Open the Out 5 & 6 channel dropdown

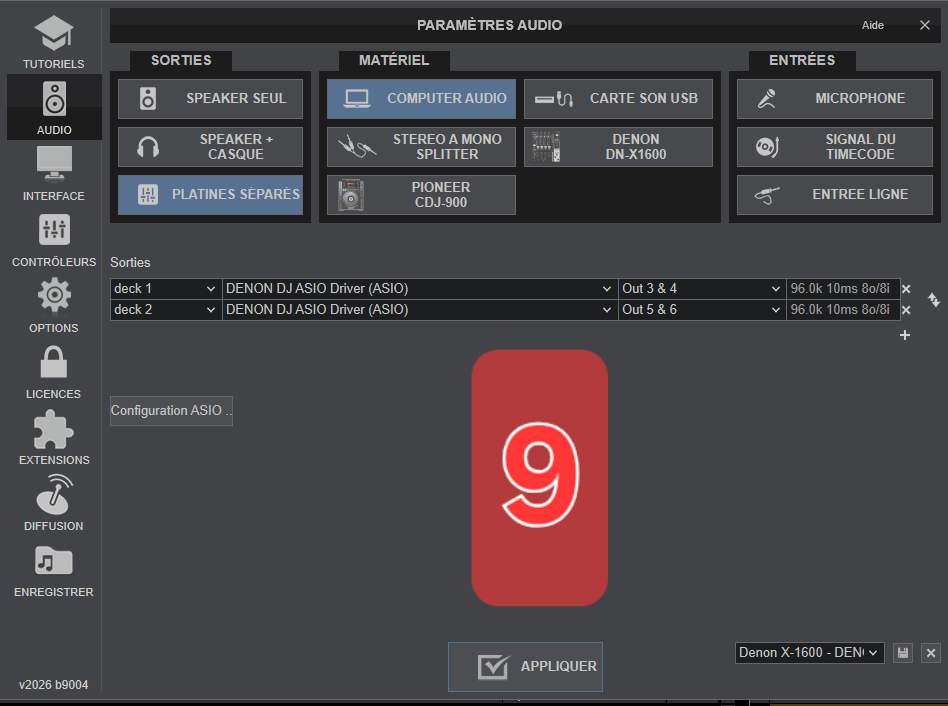click(702, 310)
